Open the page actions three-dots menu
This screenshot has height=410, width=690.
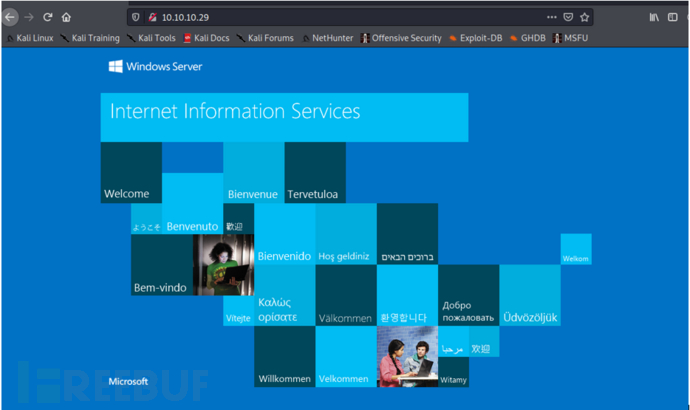tap(551, 17)
